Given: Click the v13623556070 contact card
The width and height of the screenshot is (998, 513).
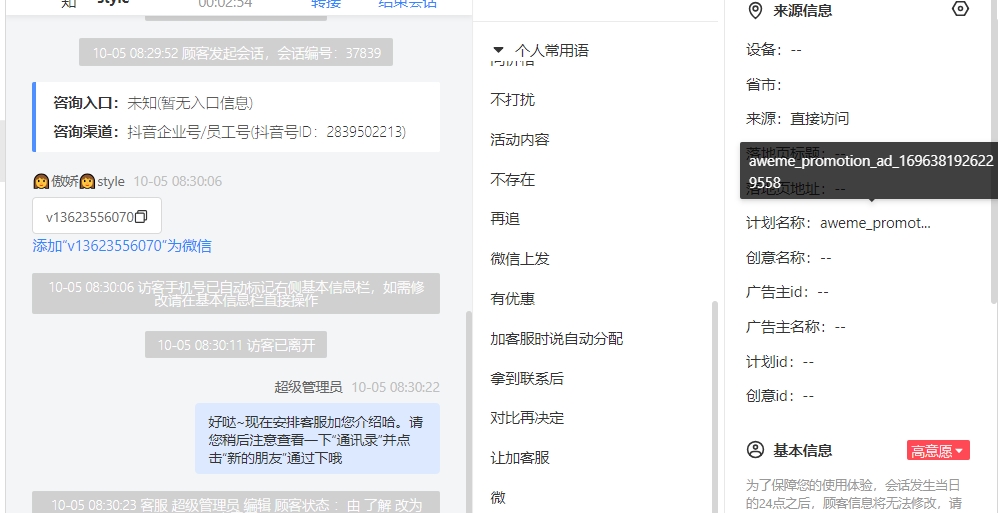Looking at the screenshot, I should click(97, 216).
